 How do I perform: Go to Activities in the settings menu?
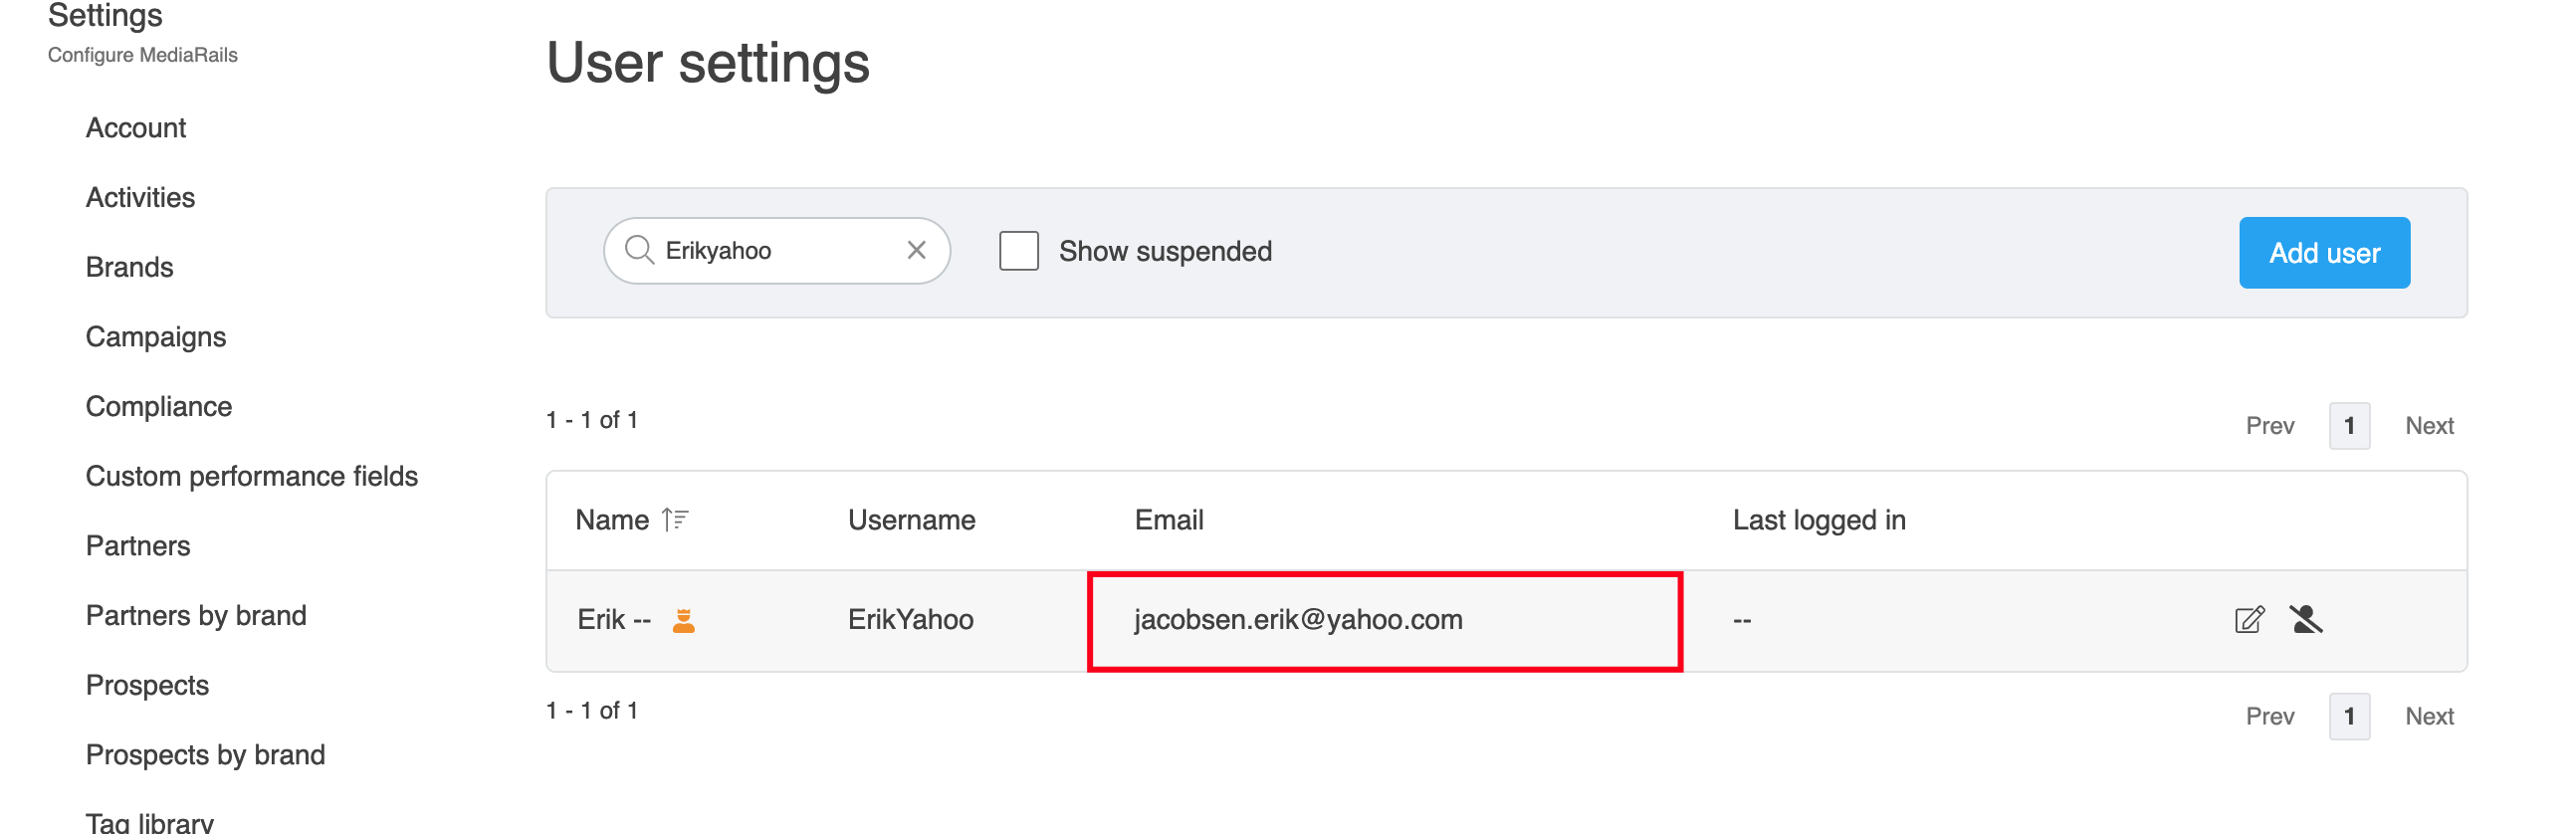(140, 198)
